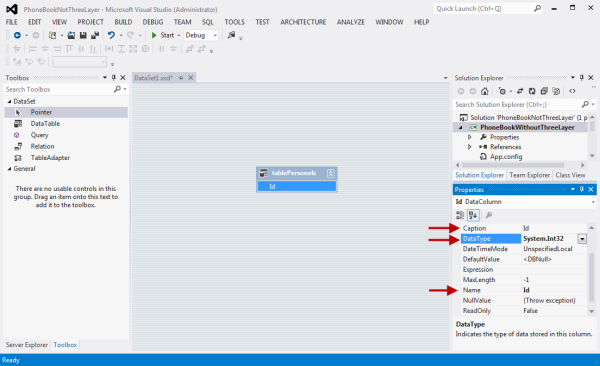Expand the Properties node in Solution Explorer

(470, 137)
